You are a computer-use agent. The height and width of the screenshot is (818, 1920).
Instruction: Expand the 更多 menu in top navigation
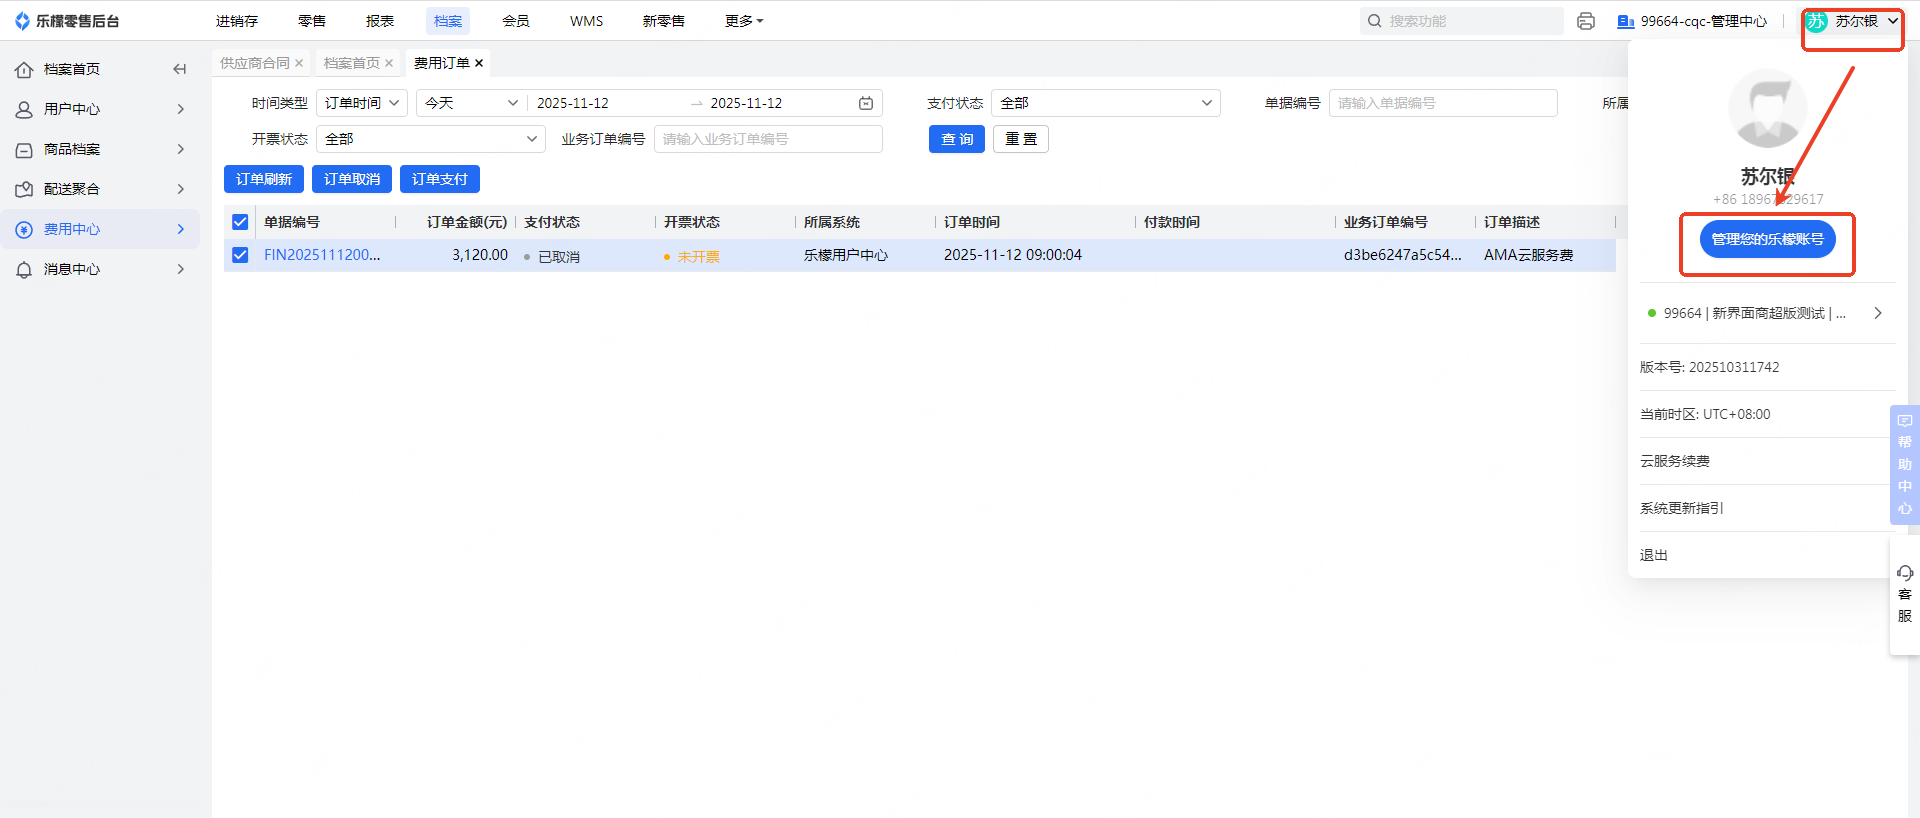coord(743,21)
